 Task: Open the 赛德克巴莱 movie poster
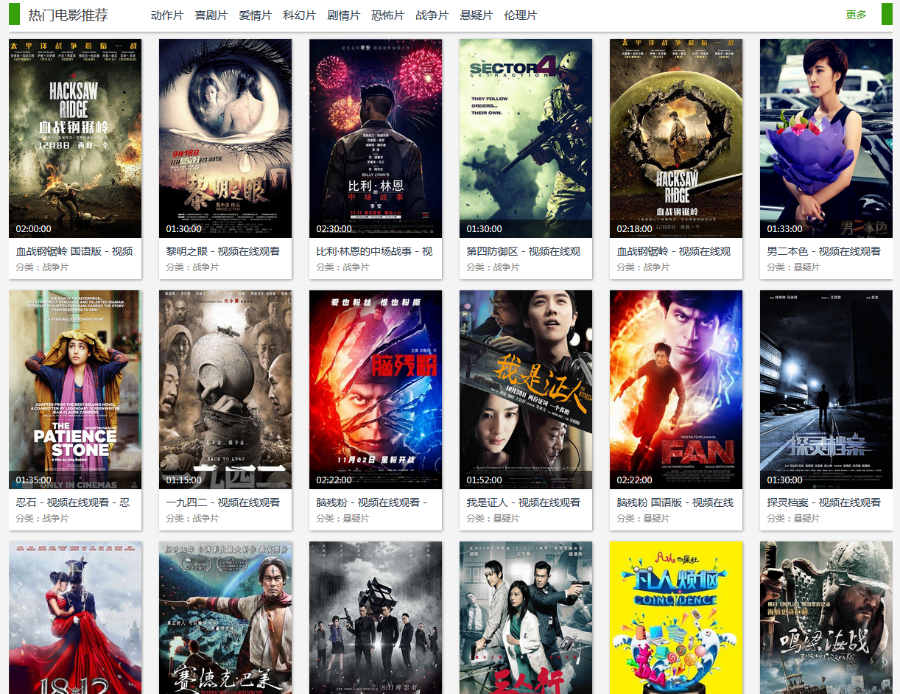226,618
